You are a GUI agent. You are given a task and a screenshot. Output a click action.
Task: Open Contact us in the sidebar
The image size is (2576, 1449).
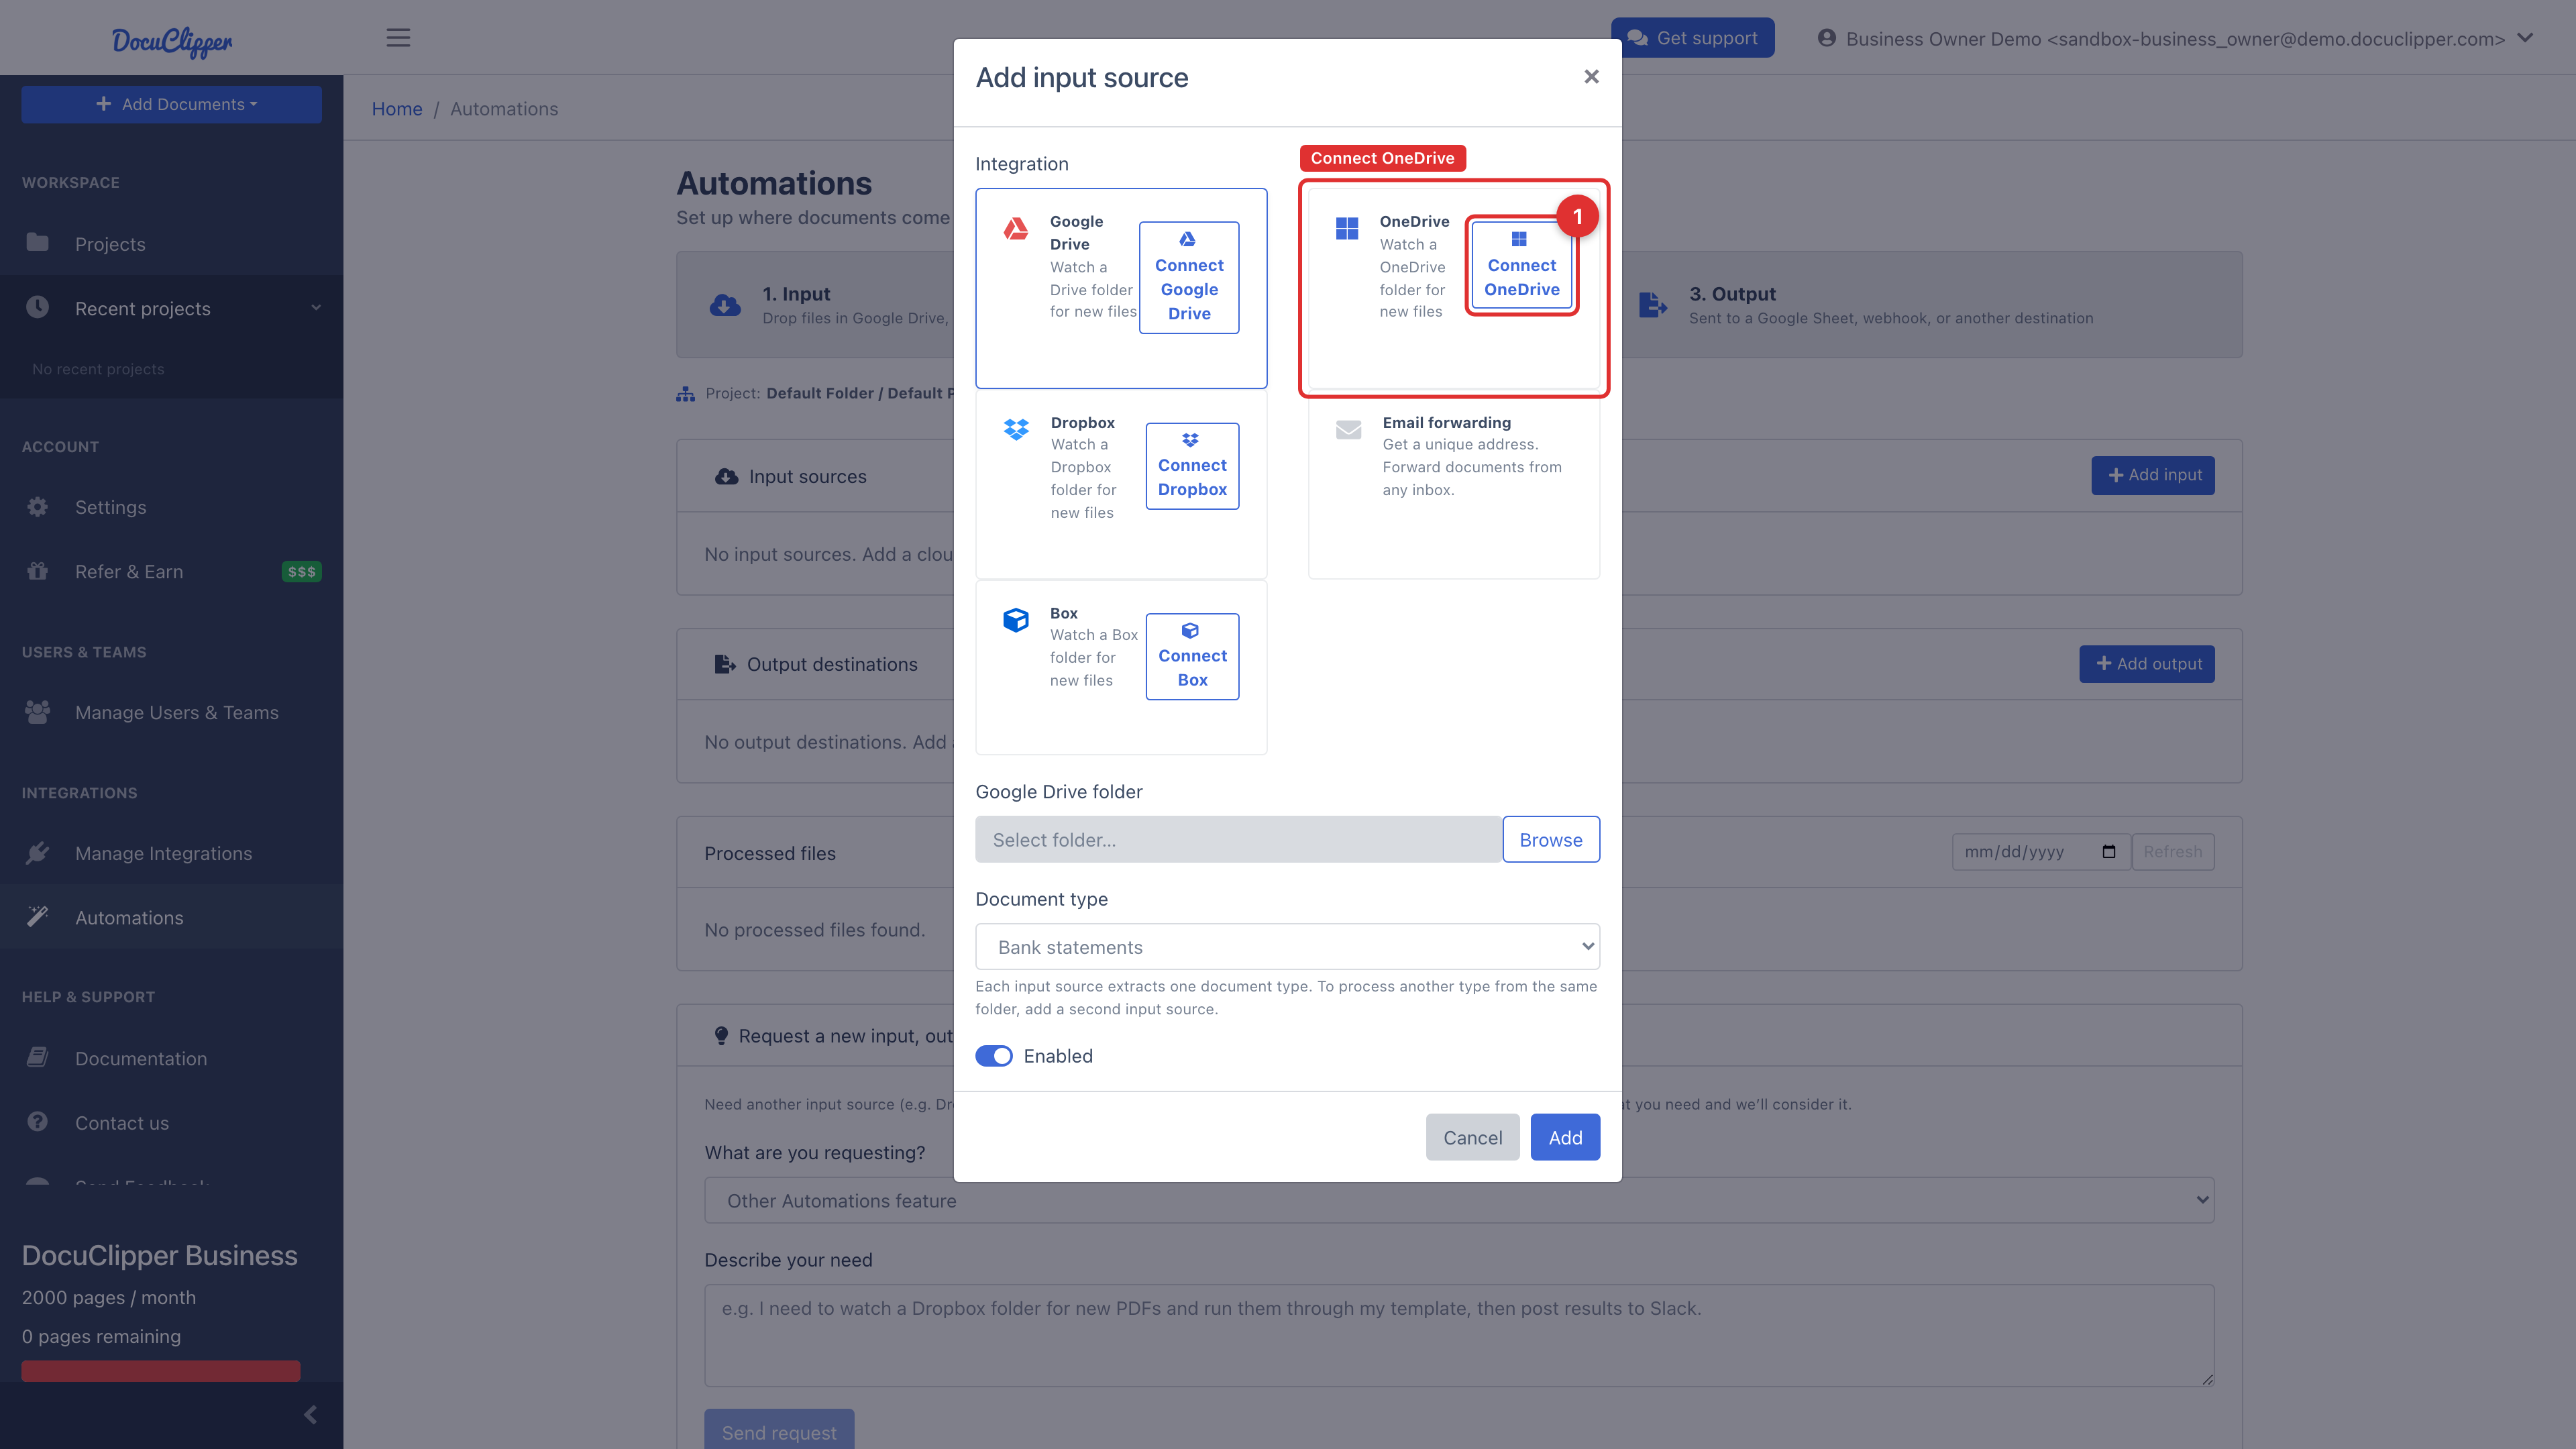172,1123
